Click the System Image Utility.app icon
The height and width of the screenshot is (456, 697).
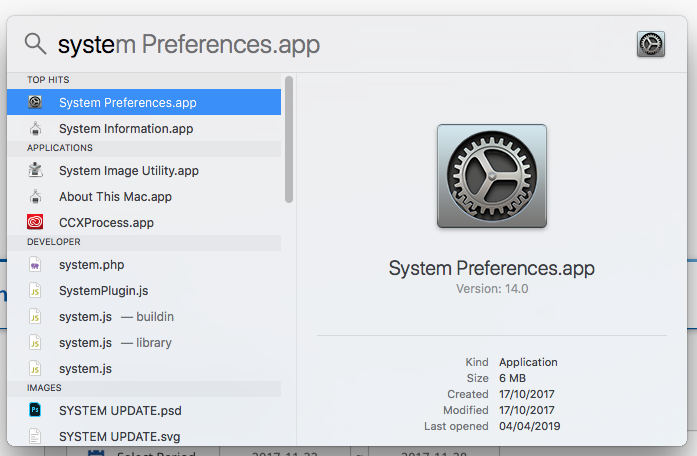[35, 171]
